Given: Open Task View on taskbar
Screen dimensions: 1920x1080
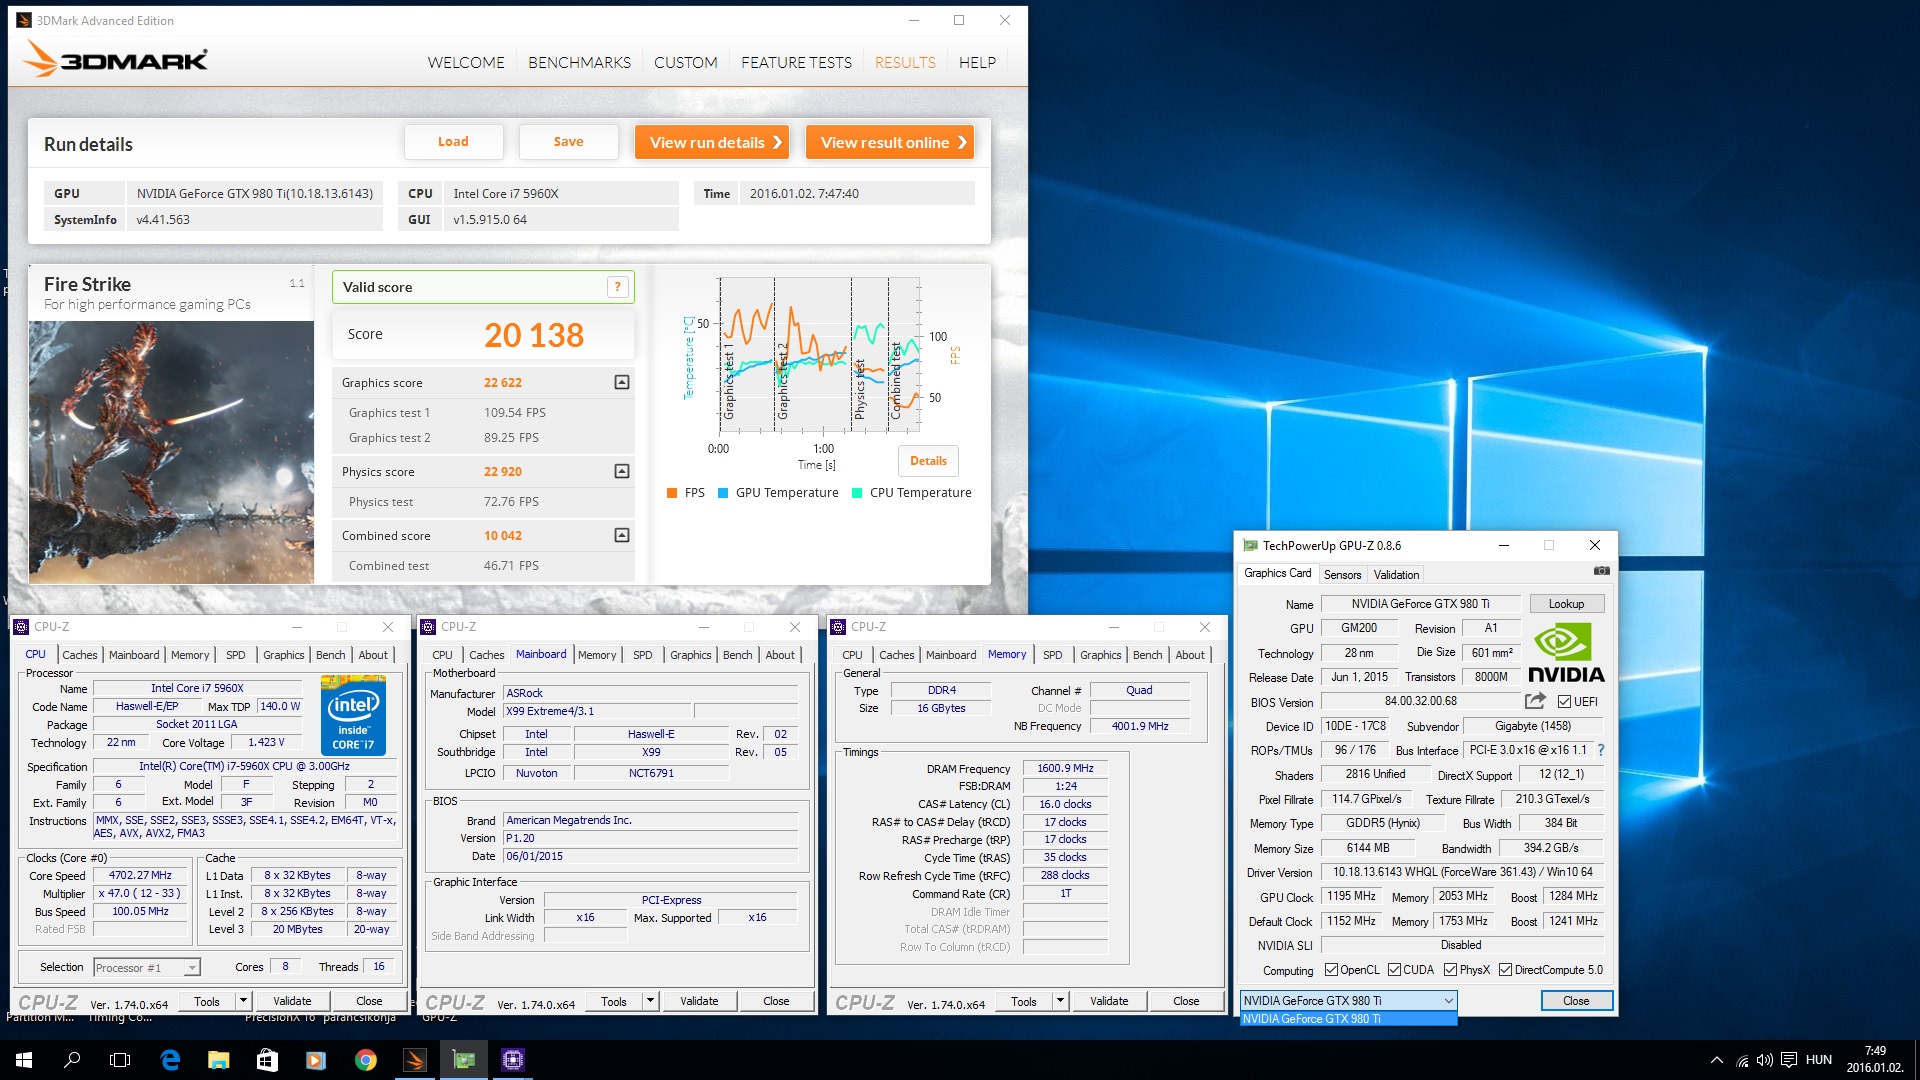Looking at the screenshot, I should 120,1060.
